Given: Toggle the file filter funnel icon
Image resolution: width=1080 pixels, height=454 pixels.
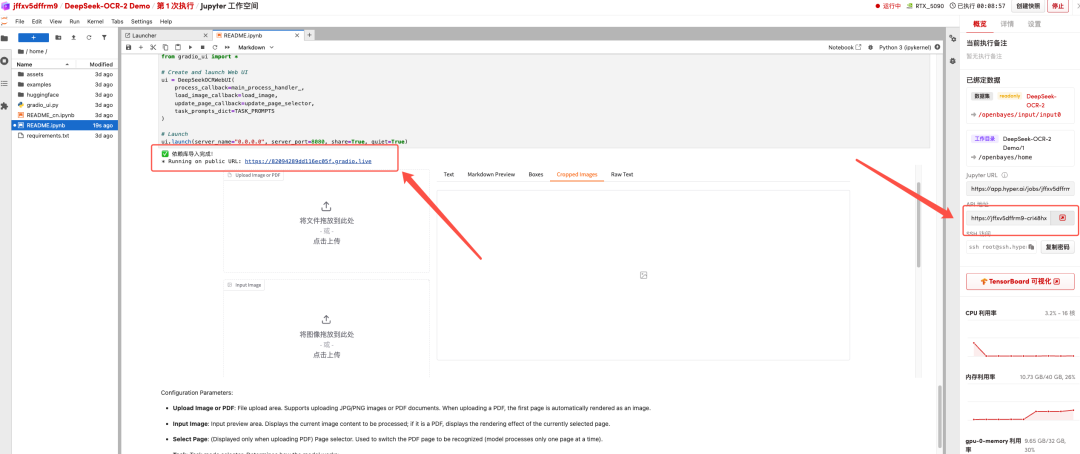Looking at the screenshot, I should [x=104, y=37].
